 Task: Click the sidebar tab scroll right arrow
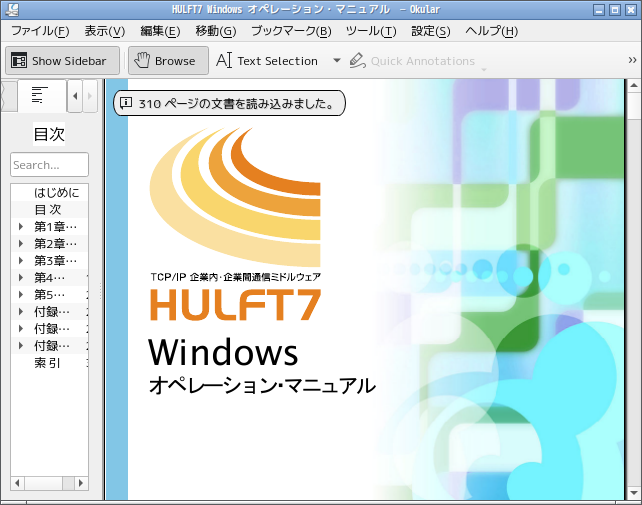90,96
